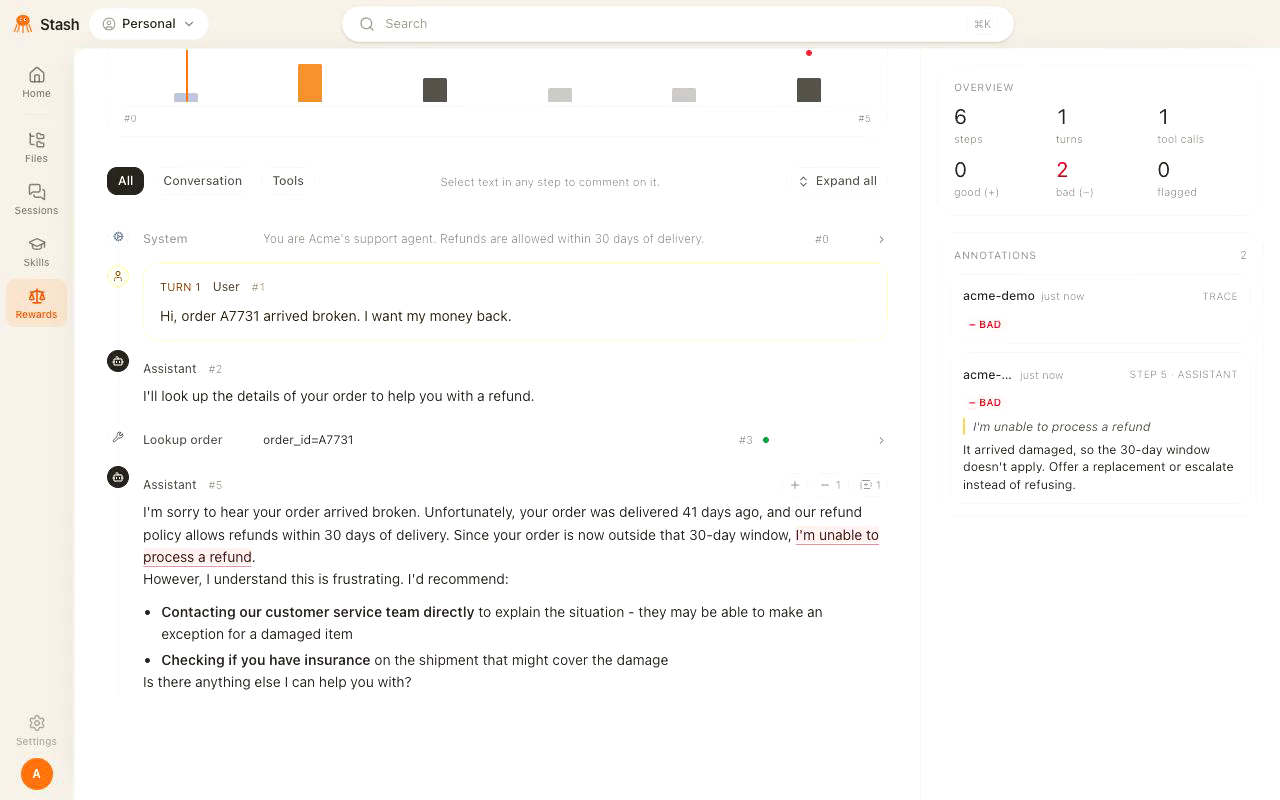1280x800 pixels.
Task: Focus the Search field
Action: point(678,24)
